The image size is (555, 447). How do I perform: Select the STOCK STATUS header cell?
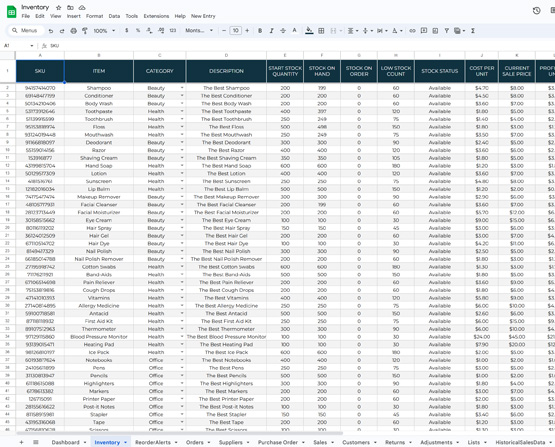point(440,71)
